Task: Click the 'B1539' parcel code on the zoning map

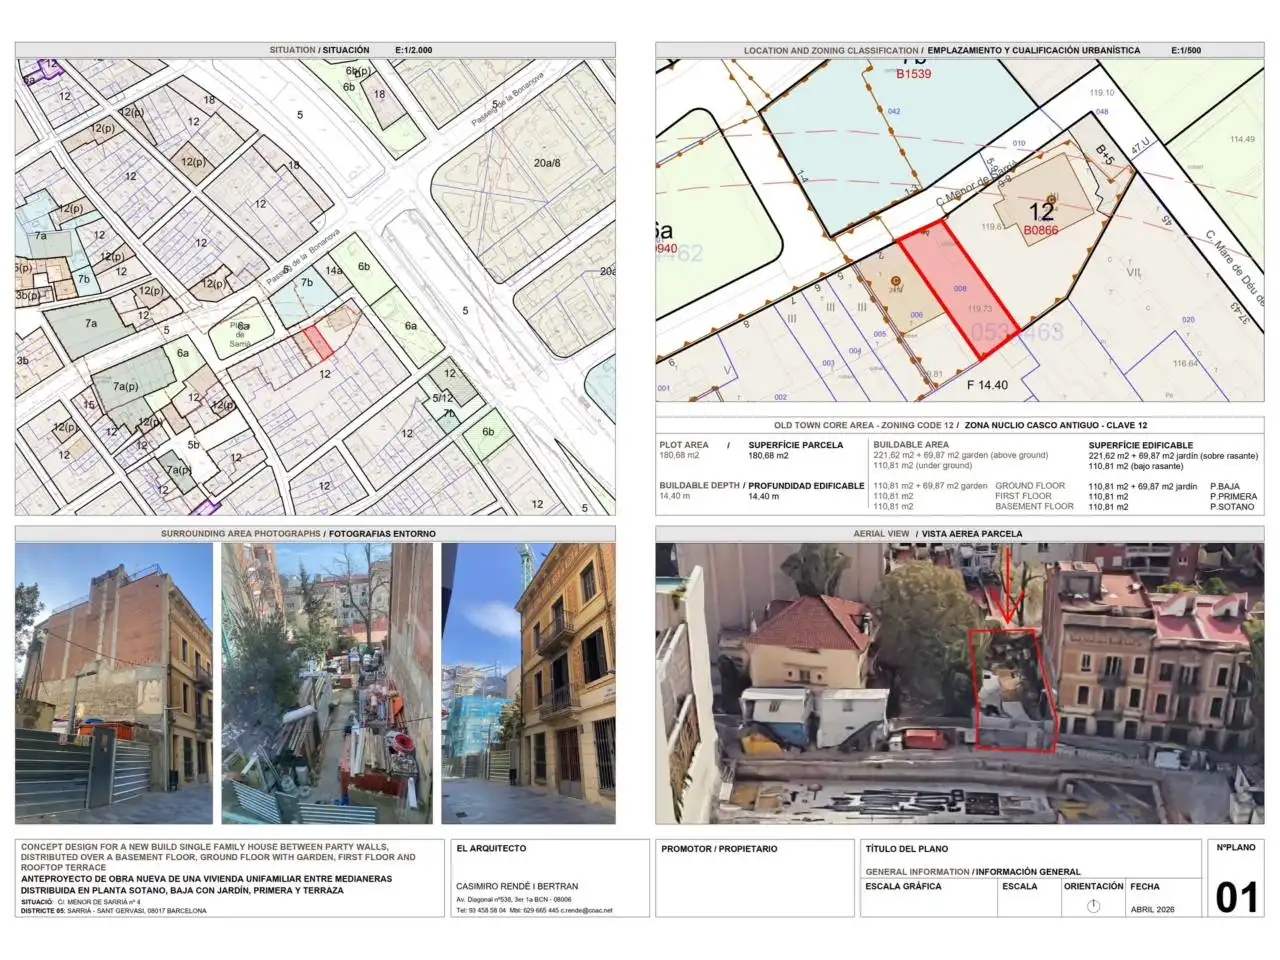Action: point(913,74)
